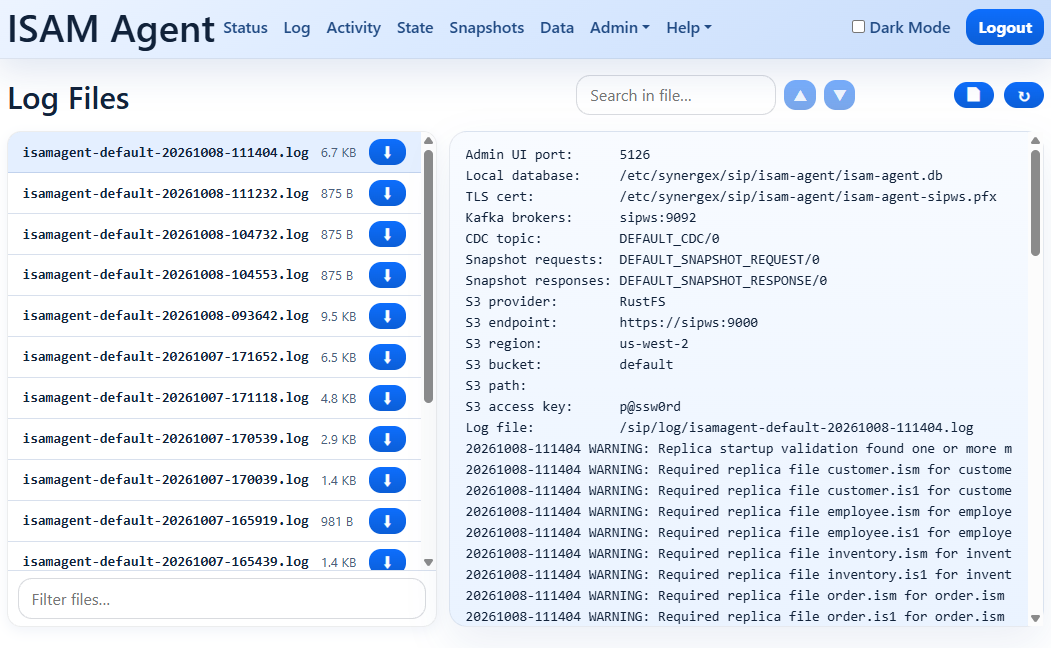The image size is (1051, 648).
Task: Download isamagent-default-20261007-171652.log
Action: pyautogui.click(x=387, y=357)
